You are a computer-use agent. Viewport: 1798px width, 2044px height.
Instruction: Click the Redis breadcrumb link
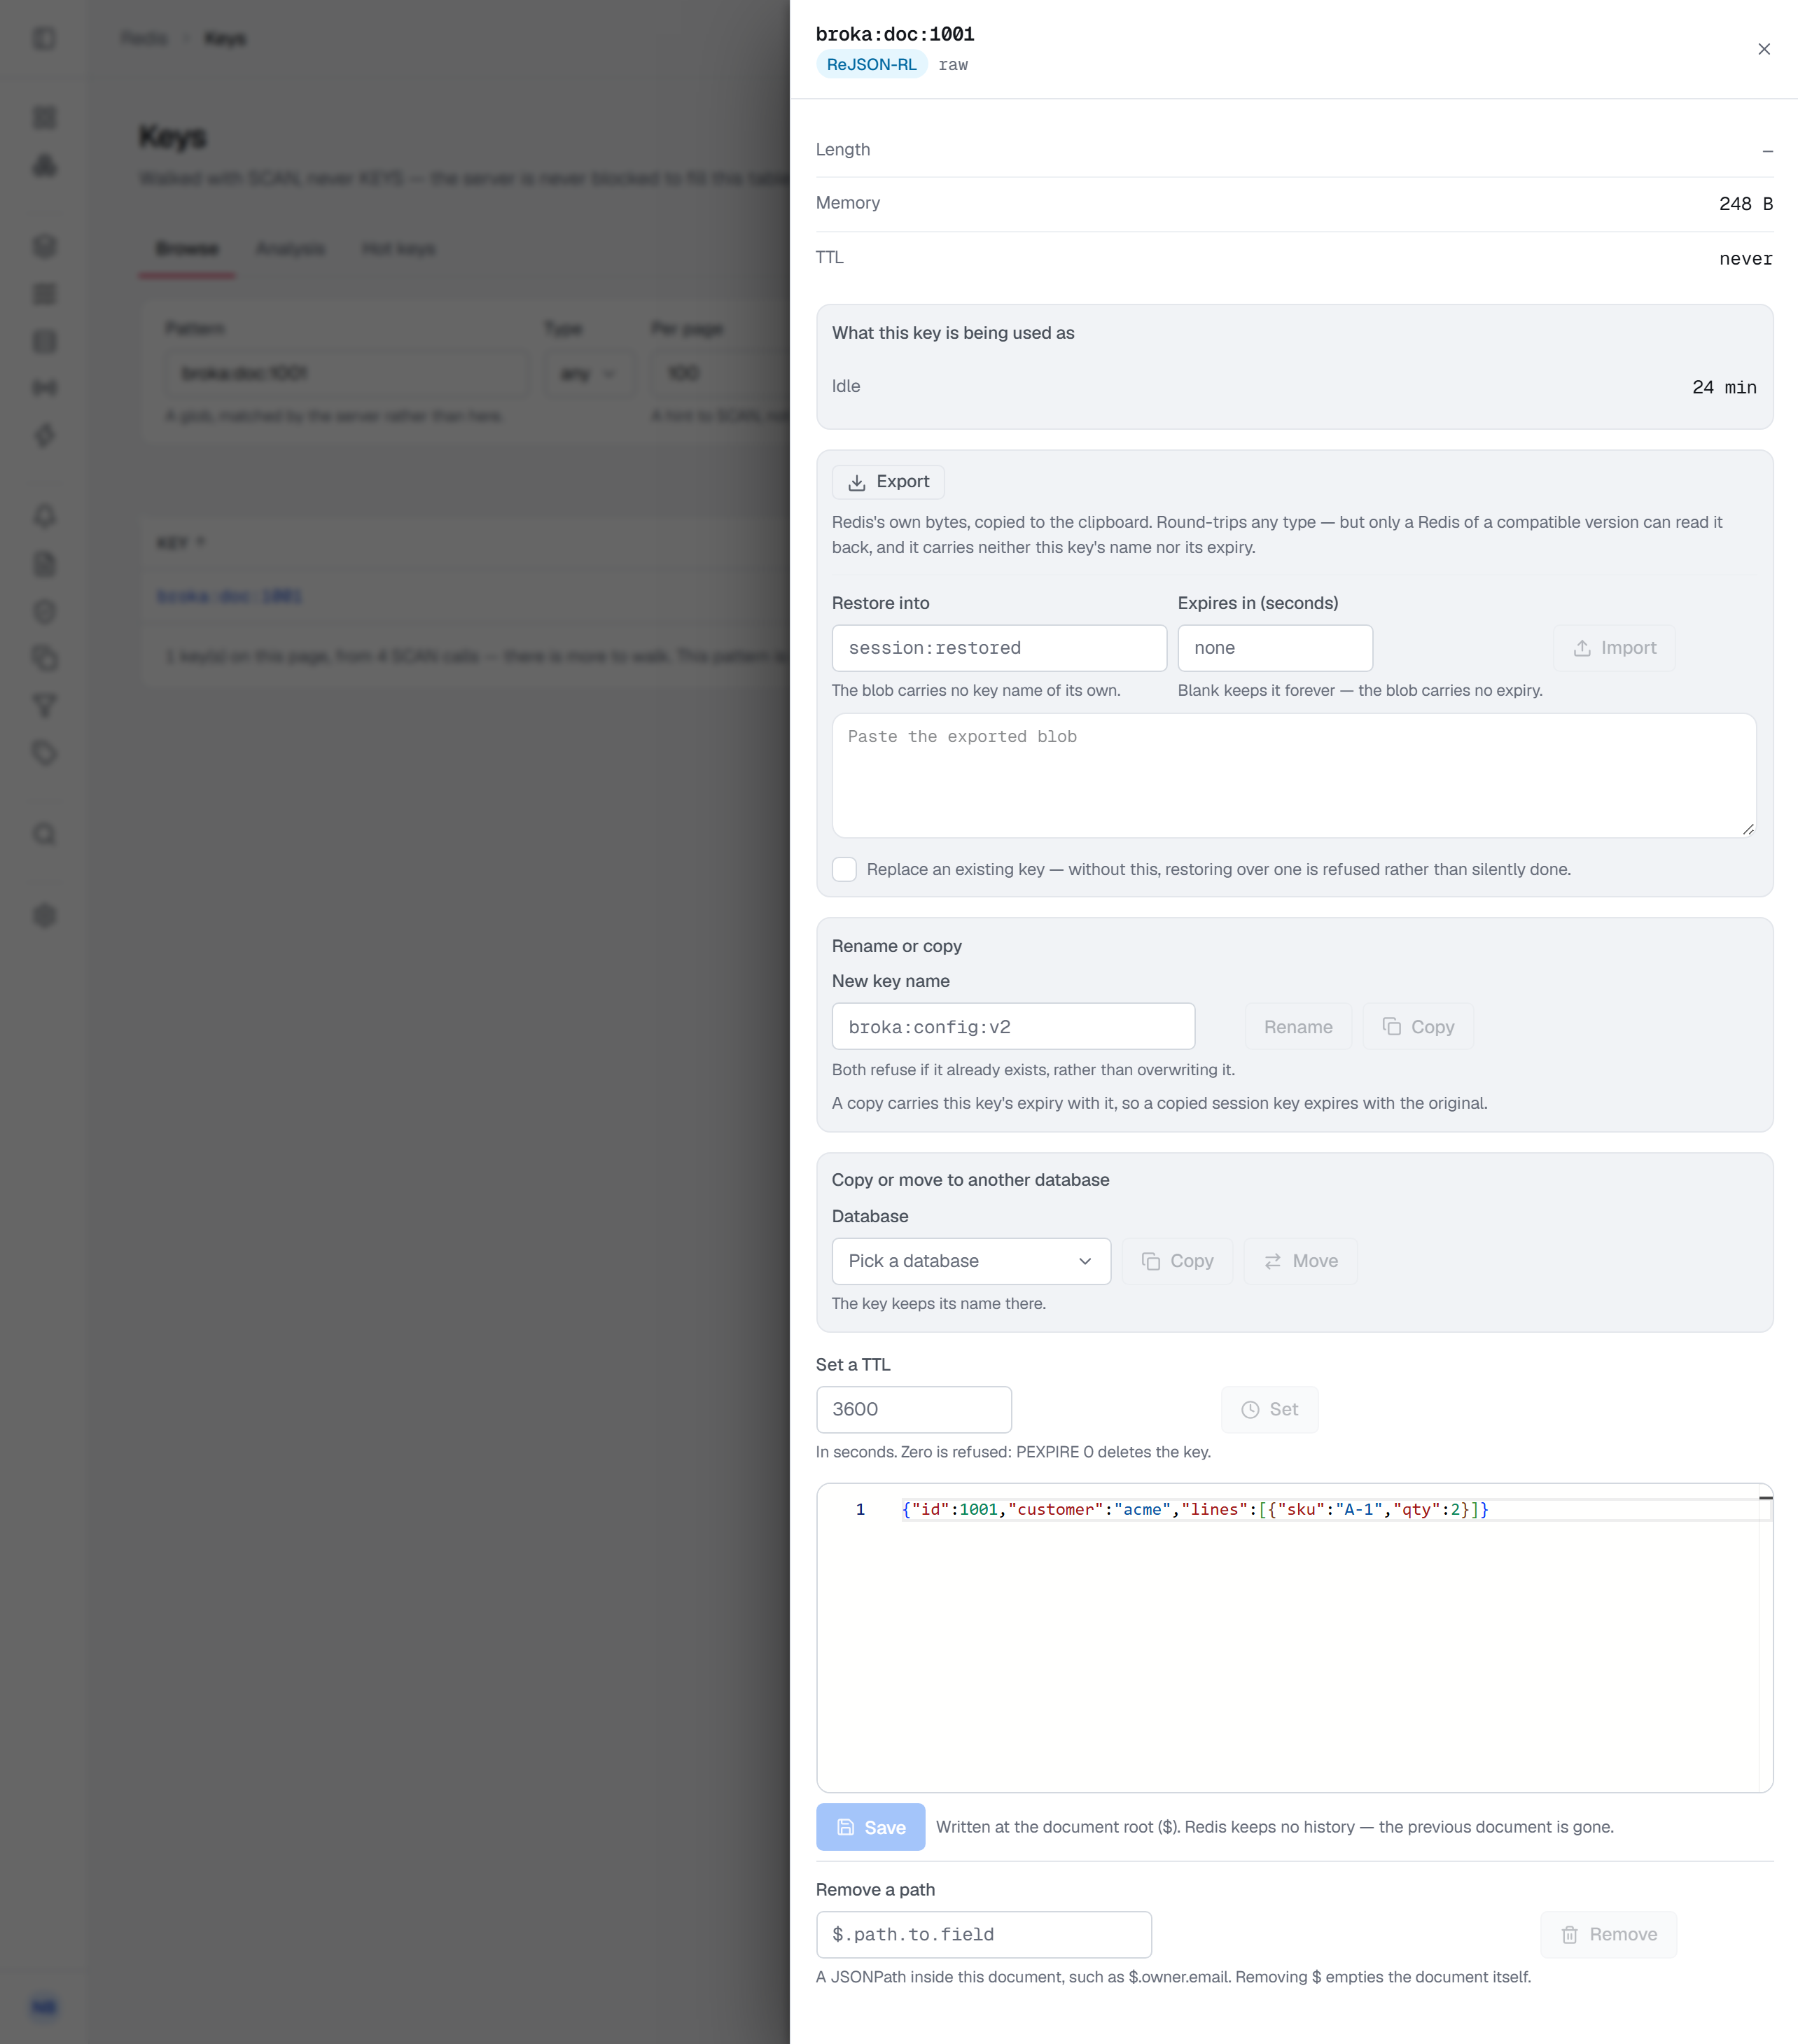click(144, 38)
